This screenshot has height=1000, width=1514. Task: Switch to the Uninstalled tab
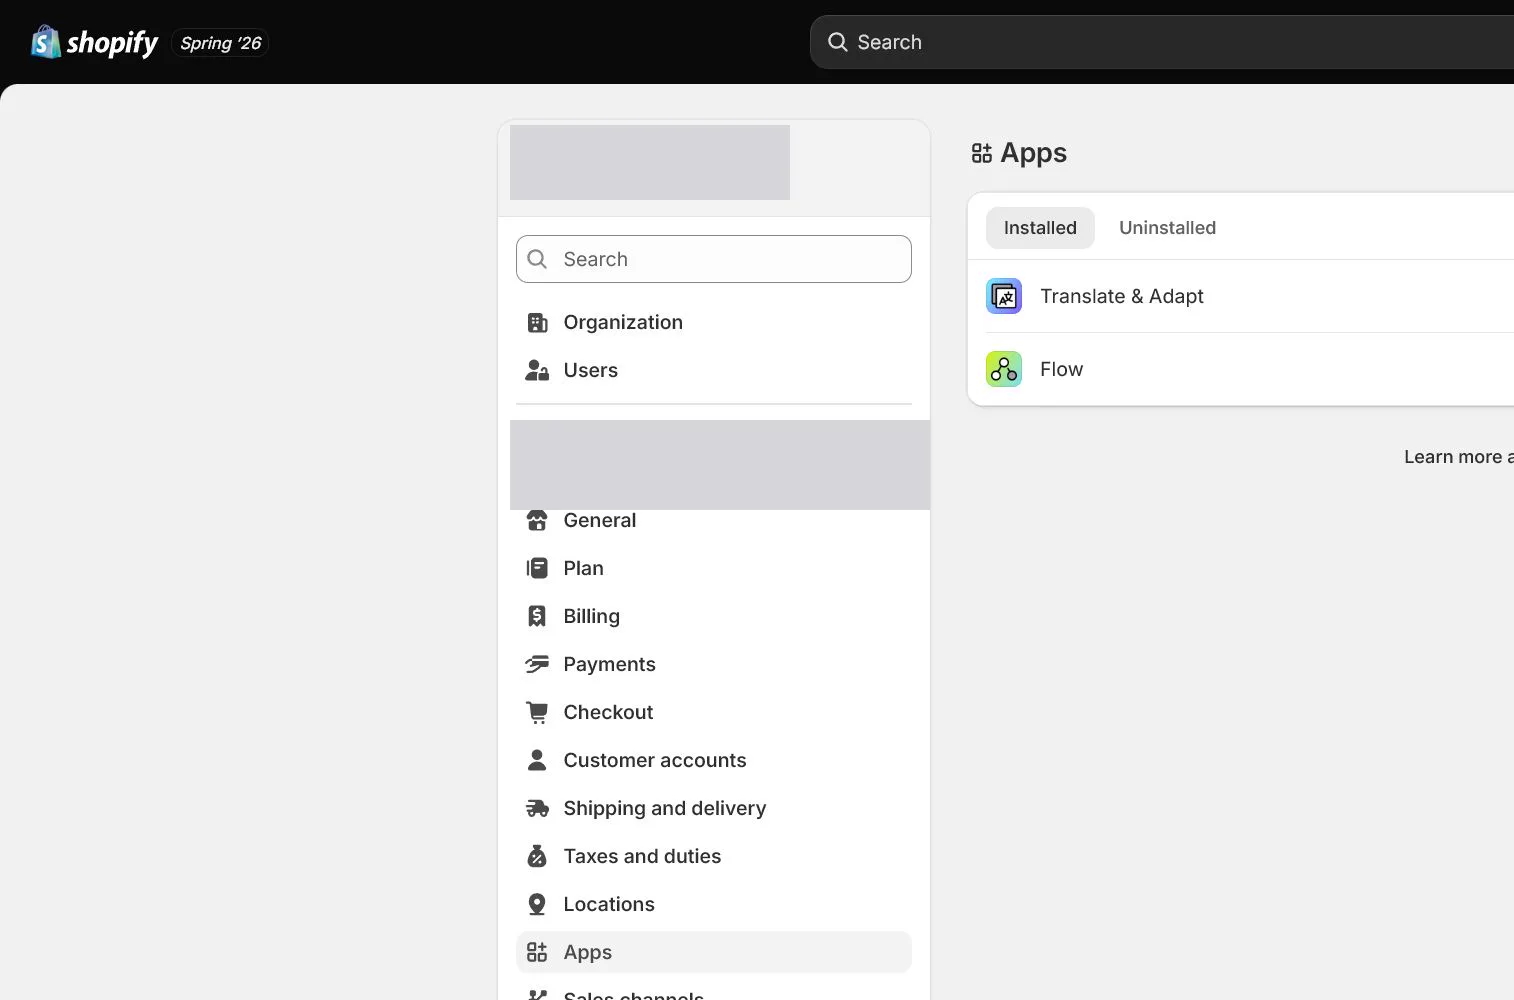click(x=1167, y=228)
